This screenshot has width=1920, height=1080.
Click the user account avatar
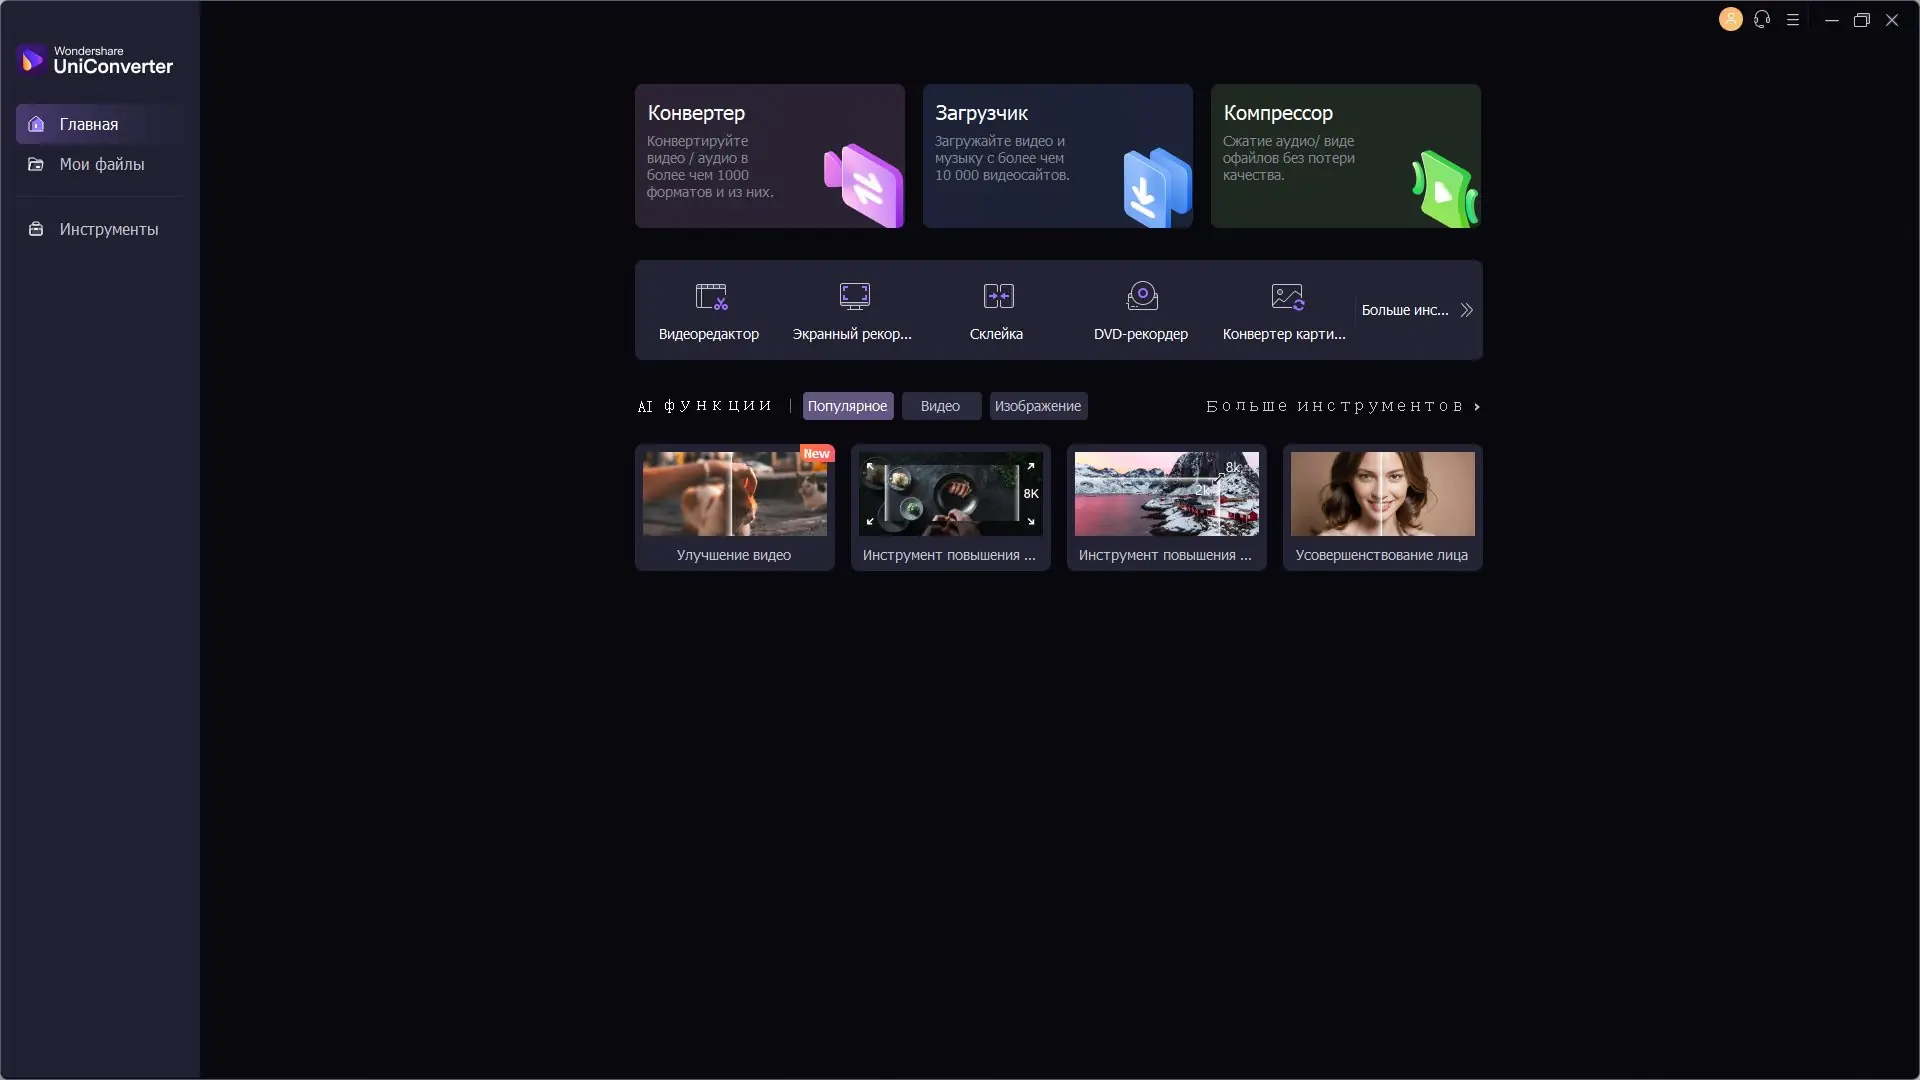(1730, 19)
